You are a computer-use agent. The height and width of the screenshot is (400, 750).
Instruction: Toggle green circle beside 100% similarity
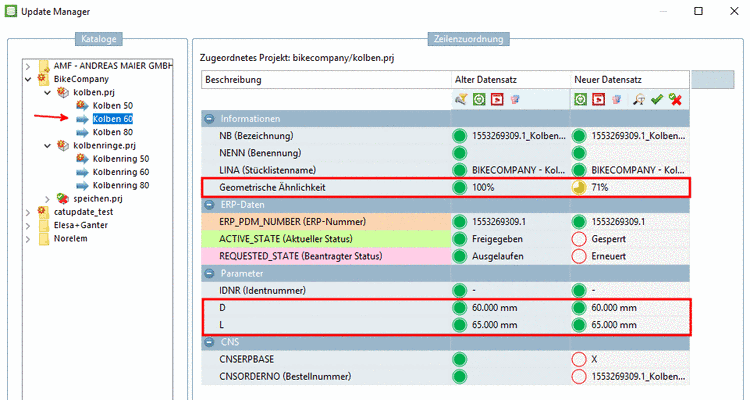pyautogui.click(x=459, y=188)
